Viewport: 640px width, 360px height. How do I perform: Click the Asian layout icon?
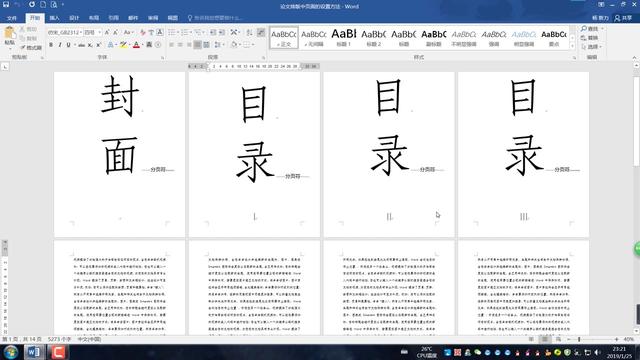click(x=234, y=32)
